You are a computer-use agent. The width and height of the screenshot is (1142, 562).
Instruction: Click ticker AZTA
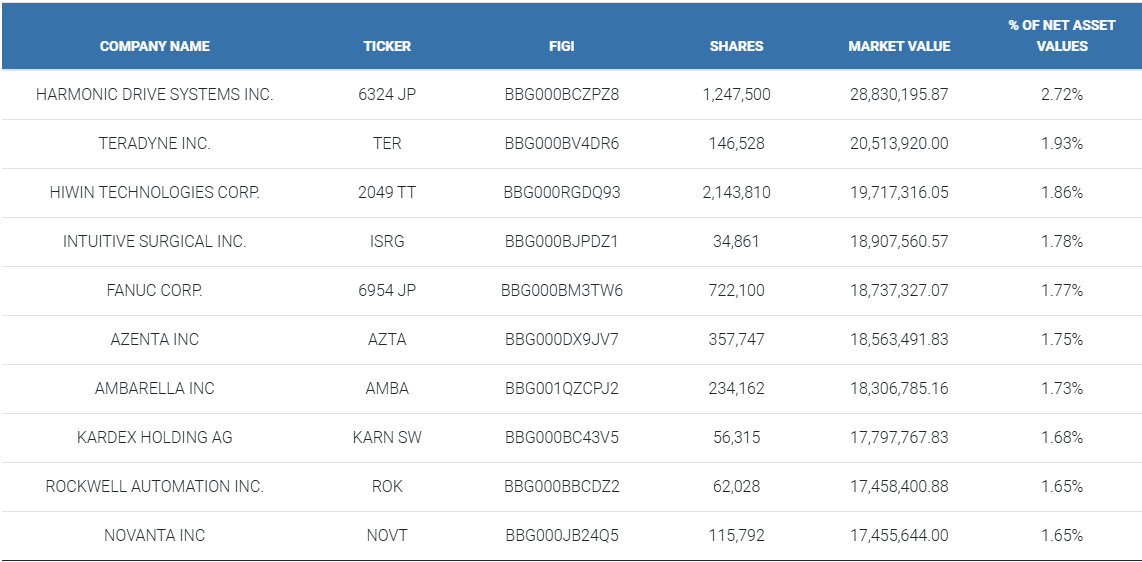point(387,339)
